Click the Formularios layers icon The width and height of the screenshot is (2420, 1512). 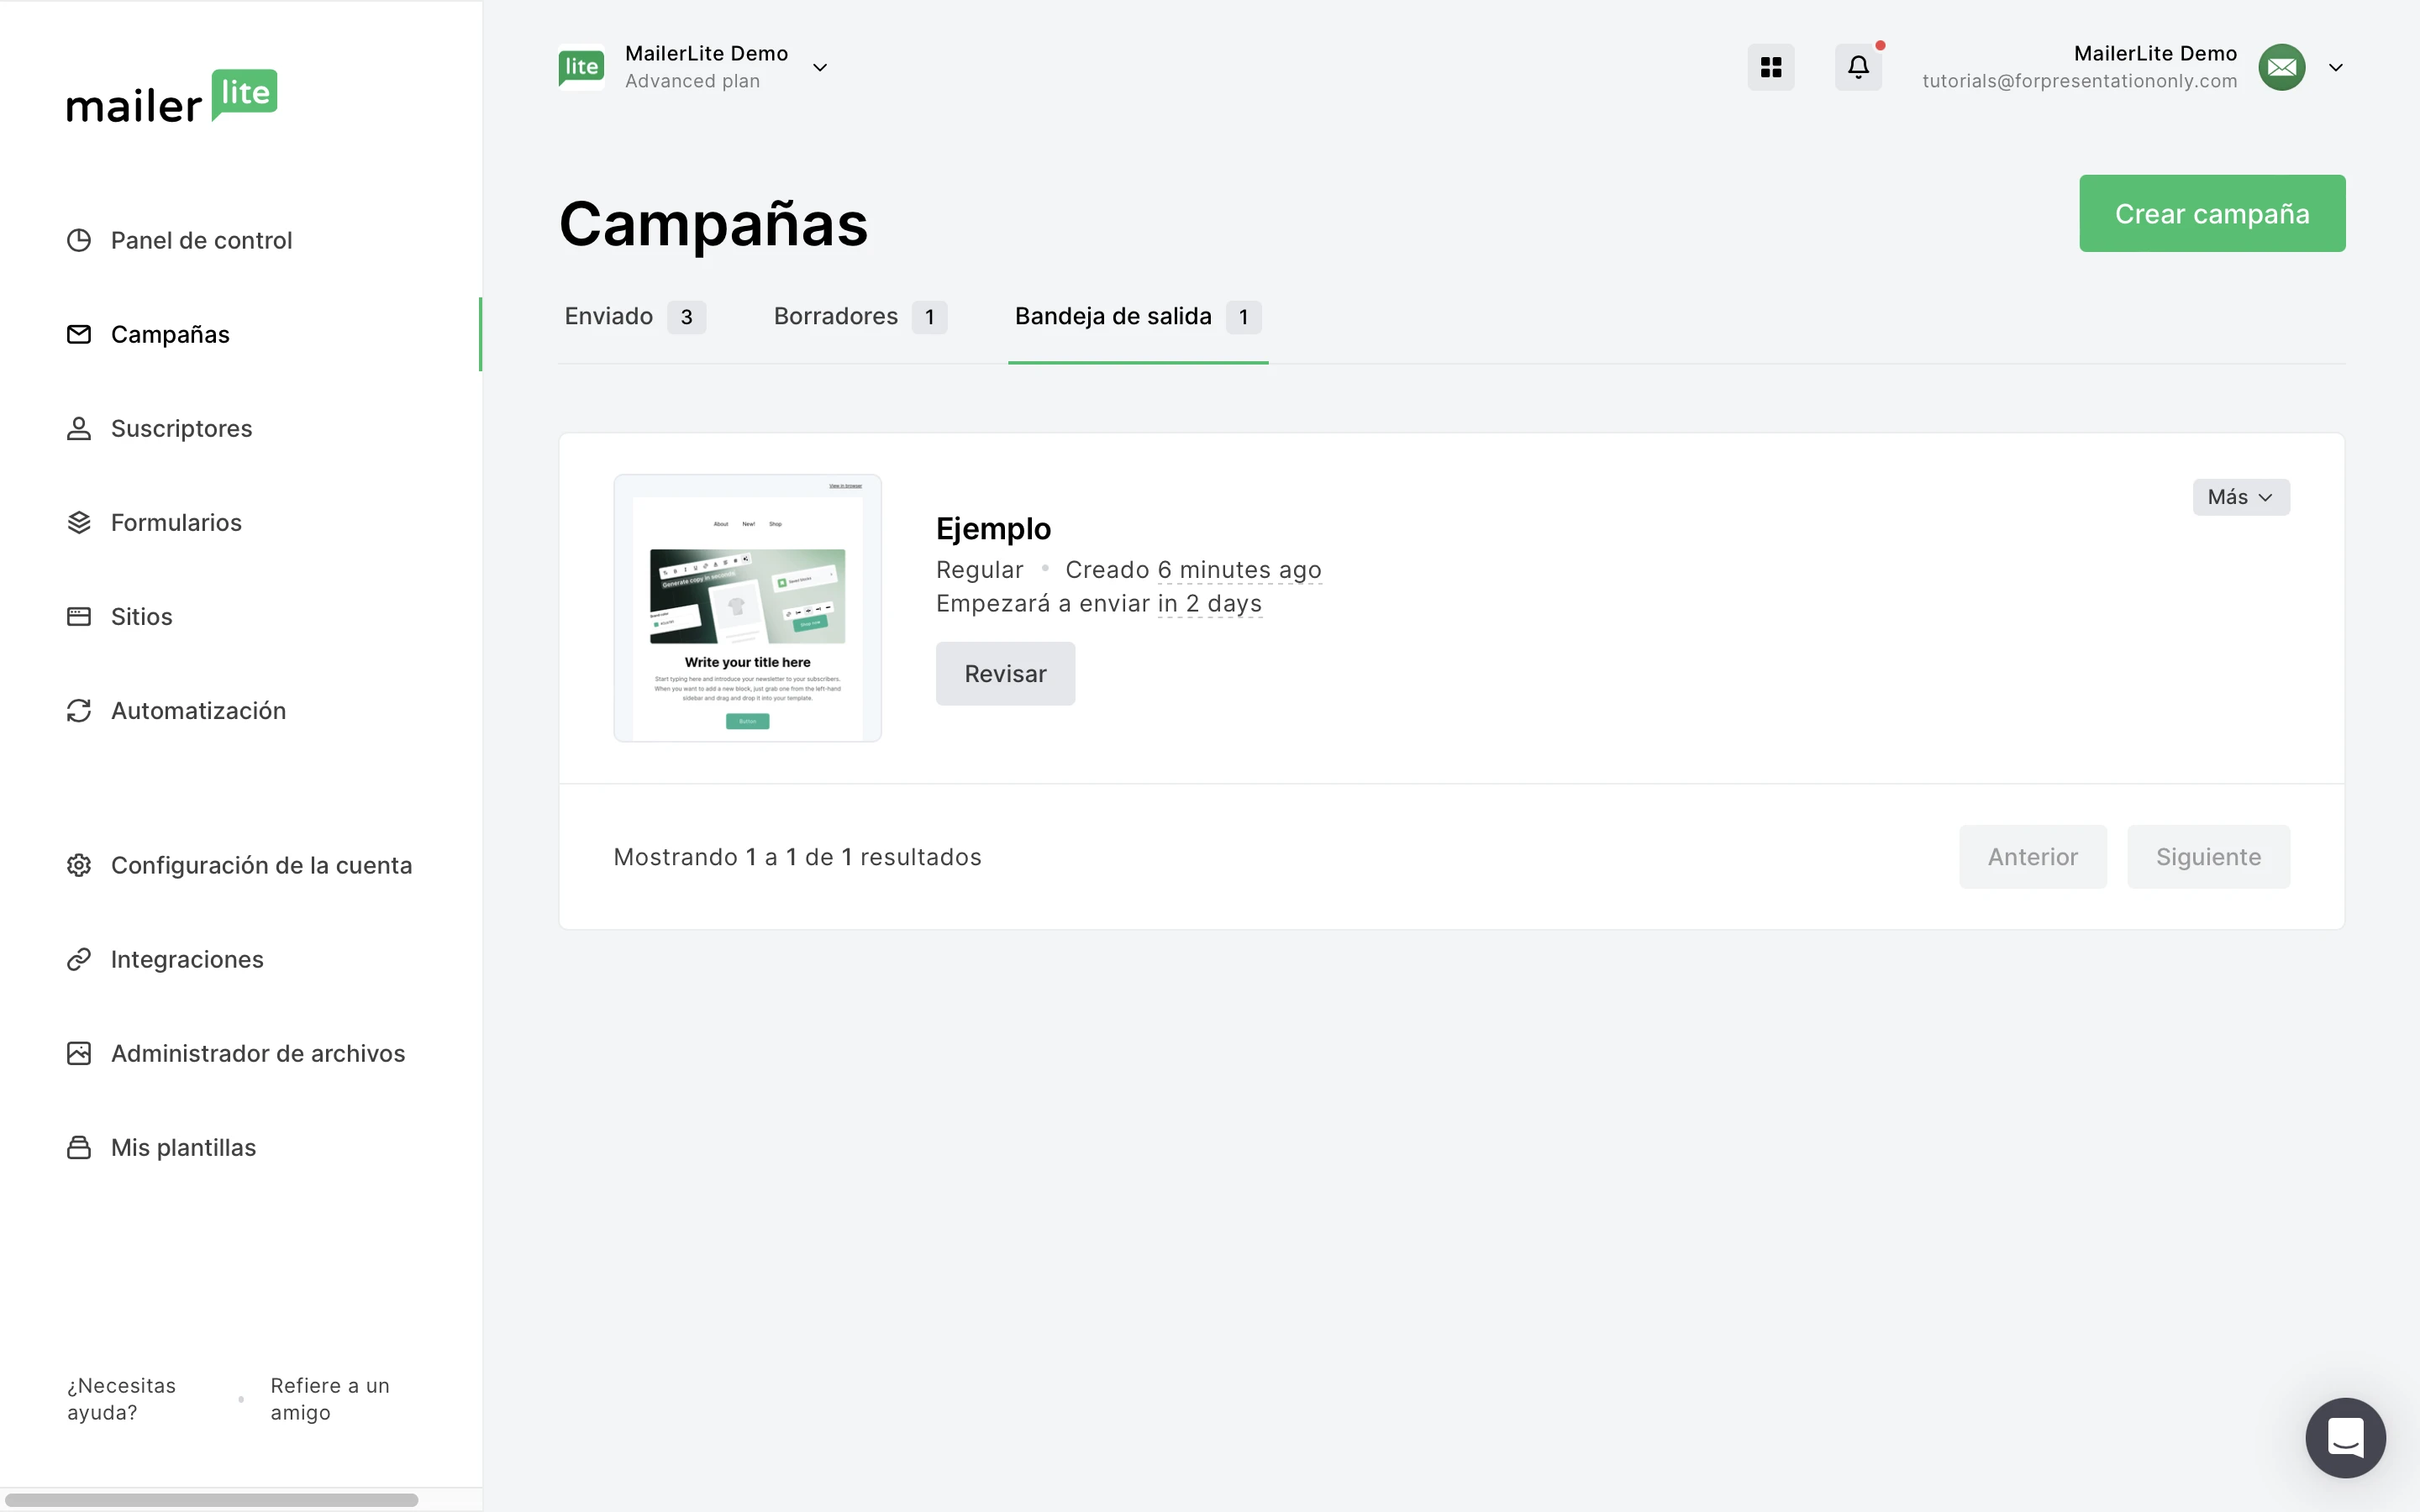[x=79, y=522]
